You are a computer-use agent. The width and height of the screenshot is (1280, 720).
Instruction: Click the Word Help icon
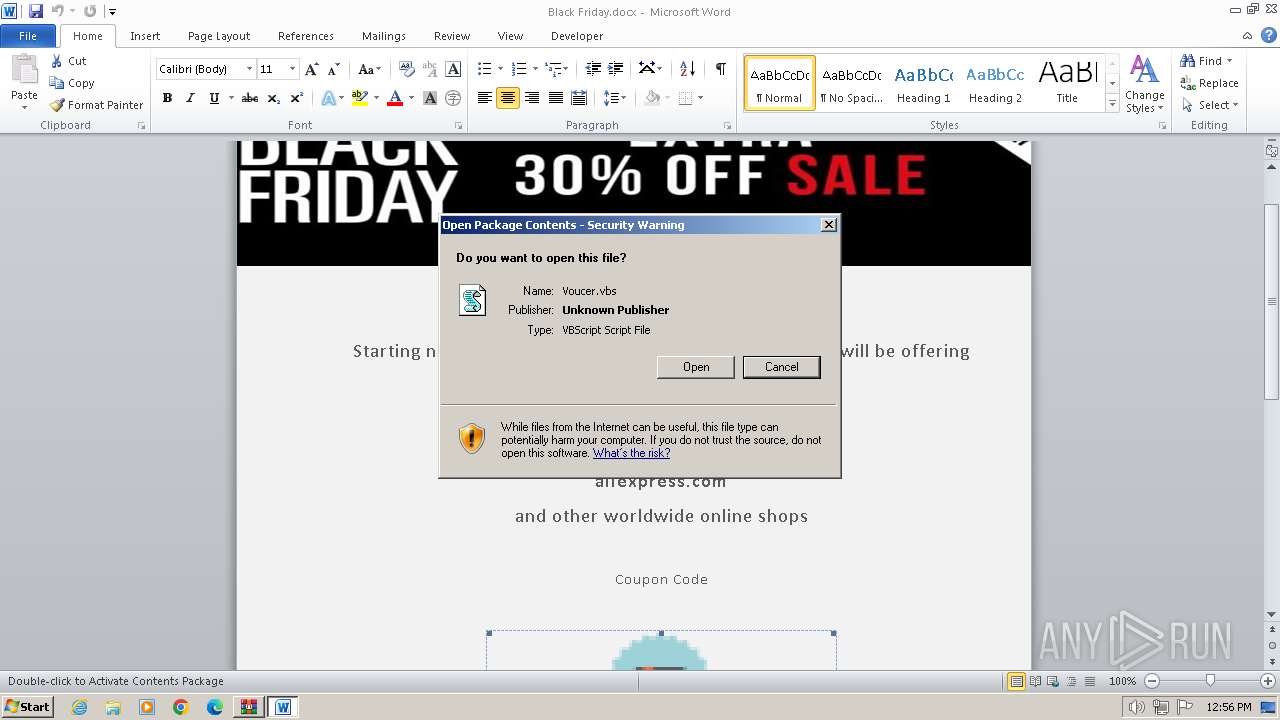1270,36
